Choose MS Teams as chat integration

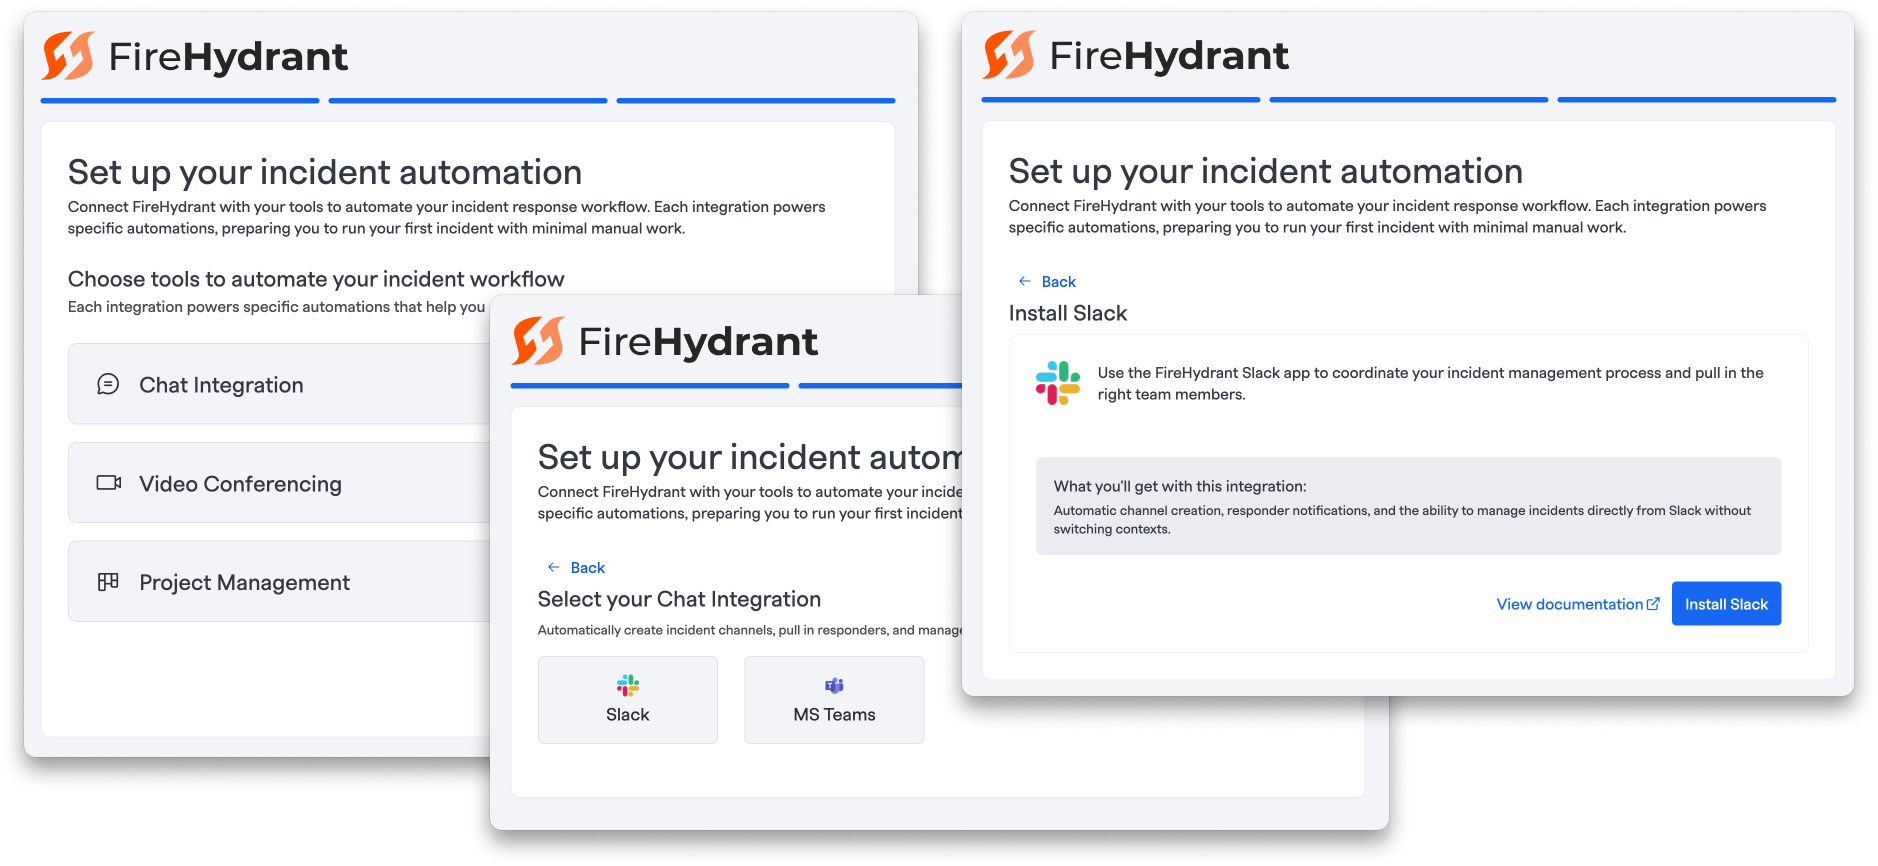tap(834, 700)
